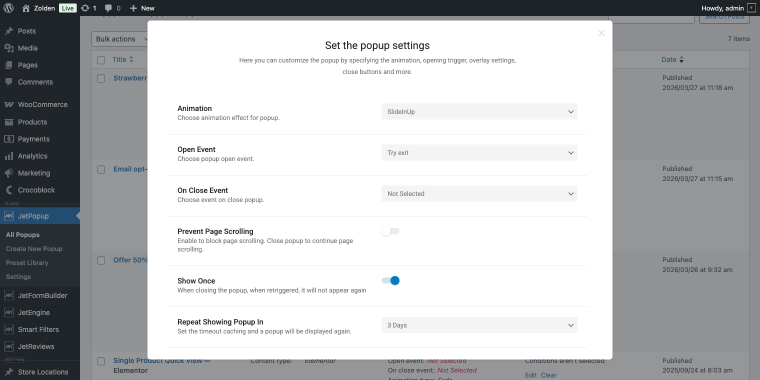Open the Media menu item

click(x=28, y=48)
